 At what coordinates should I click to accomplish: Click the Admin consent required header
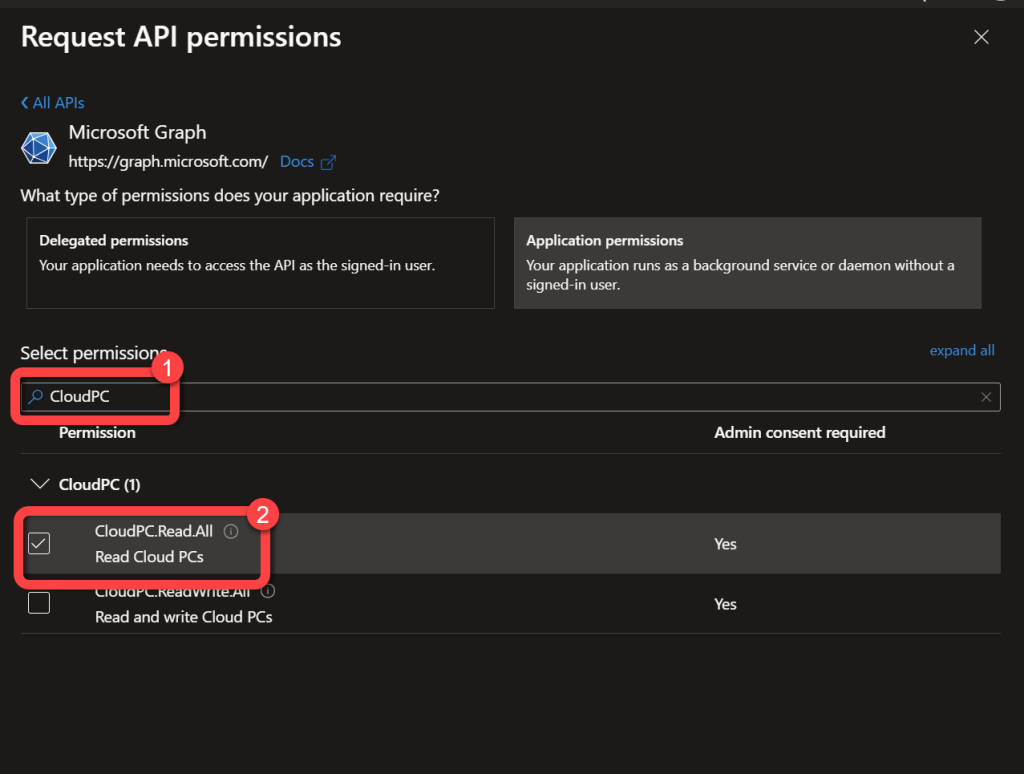coord(799,433)
